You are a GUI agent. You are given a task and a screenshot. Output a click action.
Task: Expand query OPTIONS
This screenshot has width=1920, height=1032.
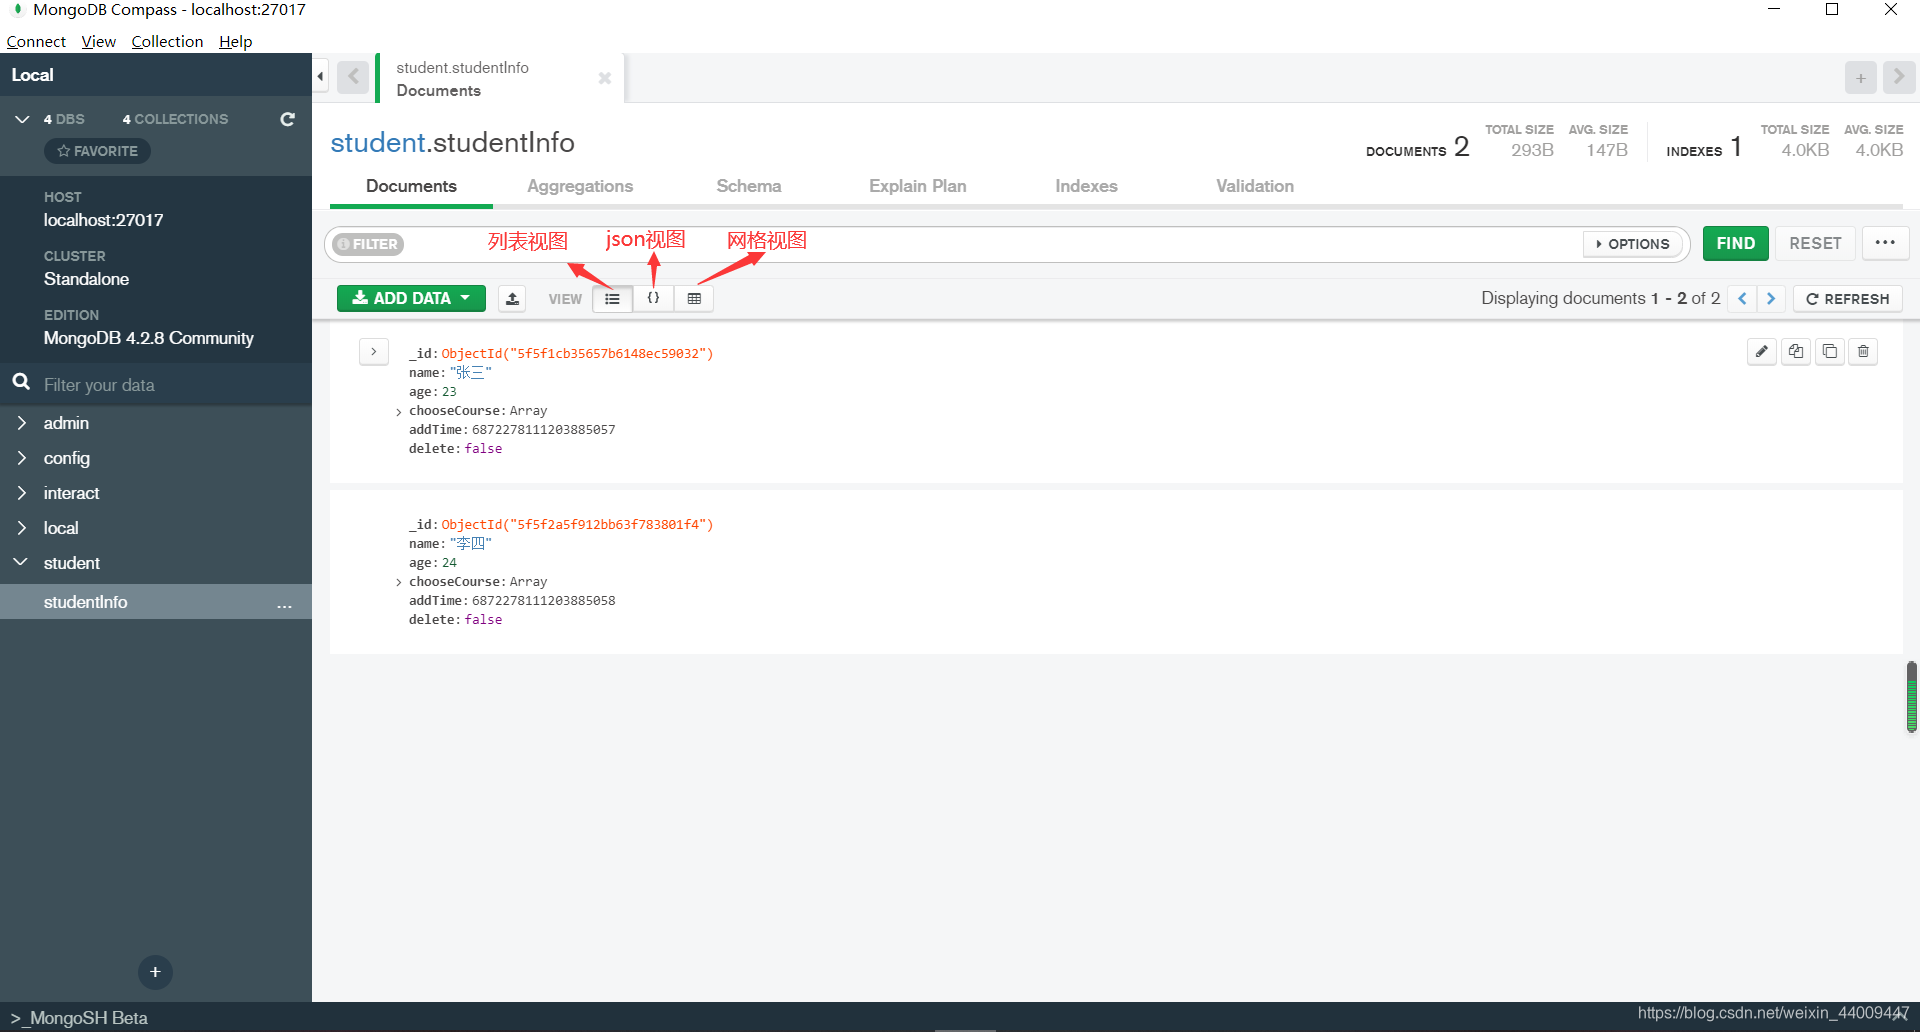point(1633,244)
